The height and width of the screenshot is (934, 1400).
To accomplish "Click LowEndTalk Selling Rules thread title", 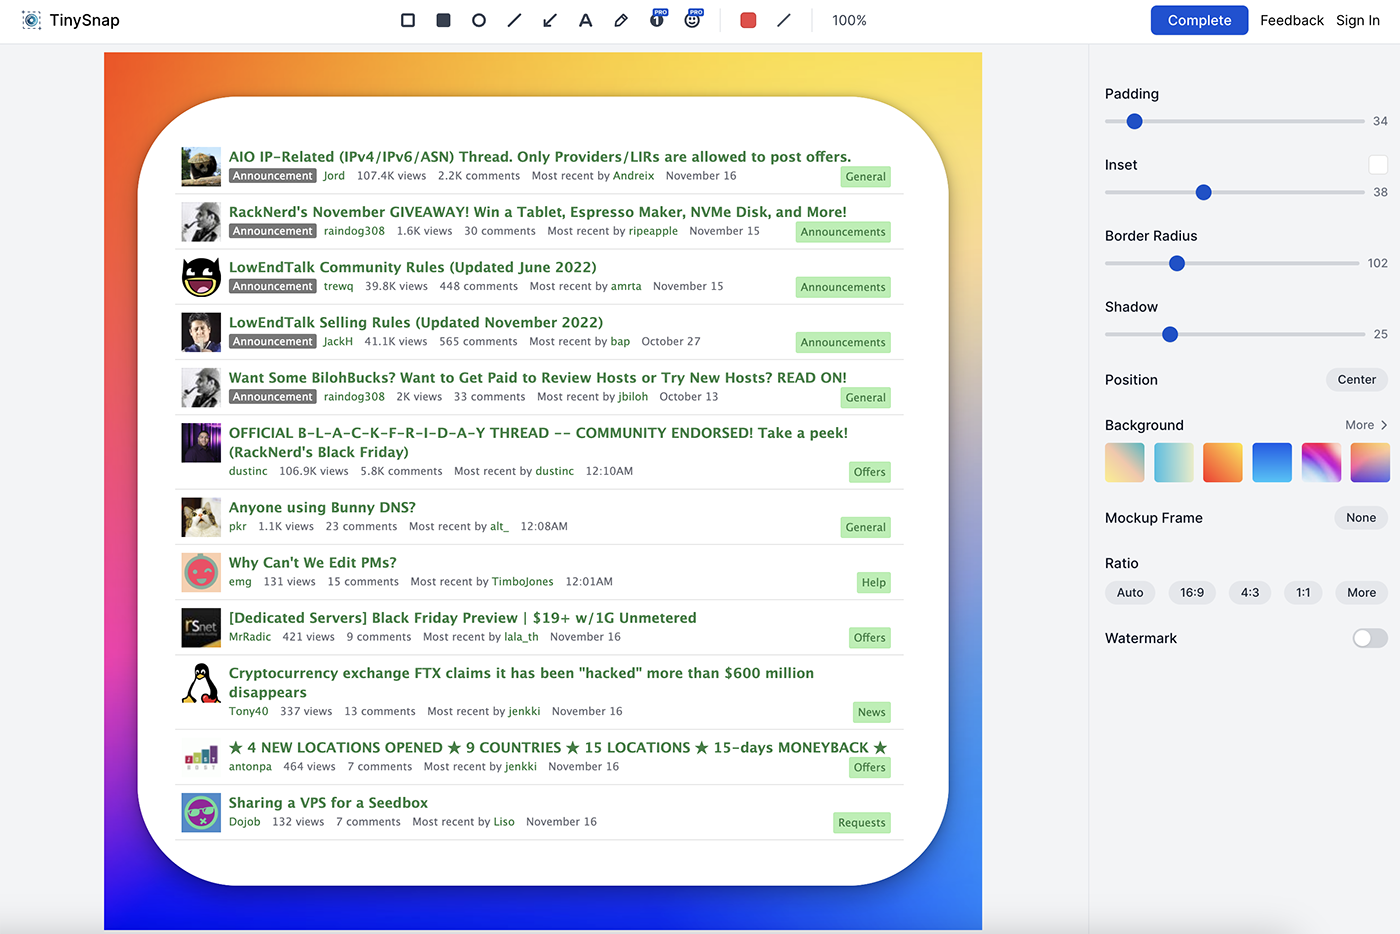I will (416, 322).
